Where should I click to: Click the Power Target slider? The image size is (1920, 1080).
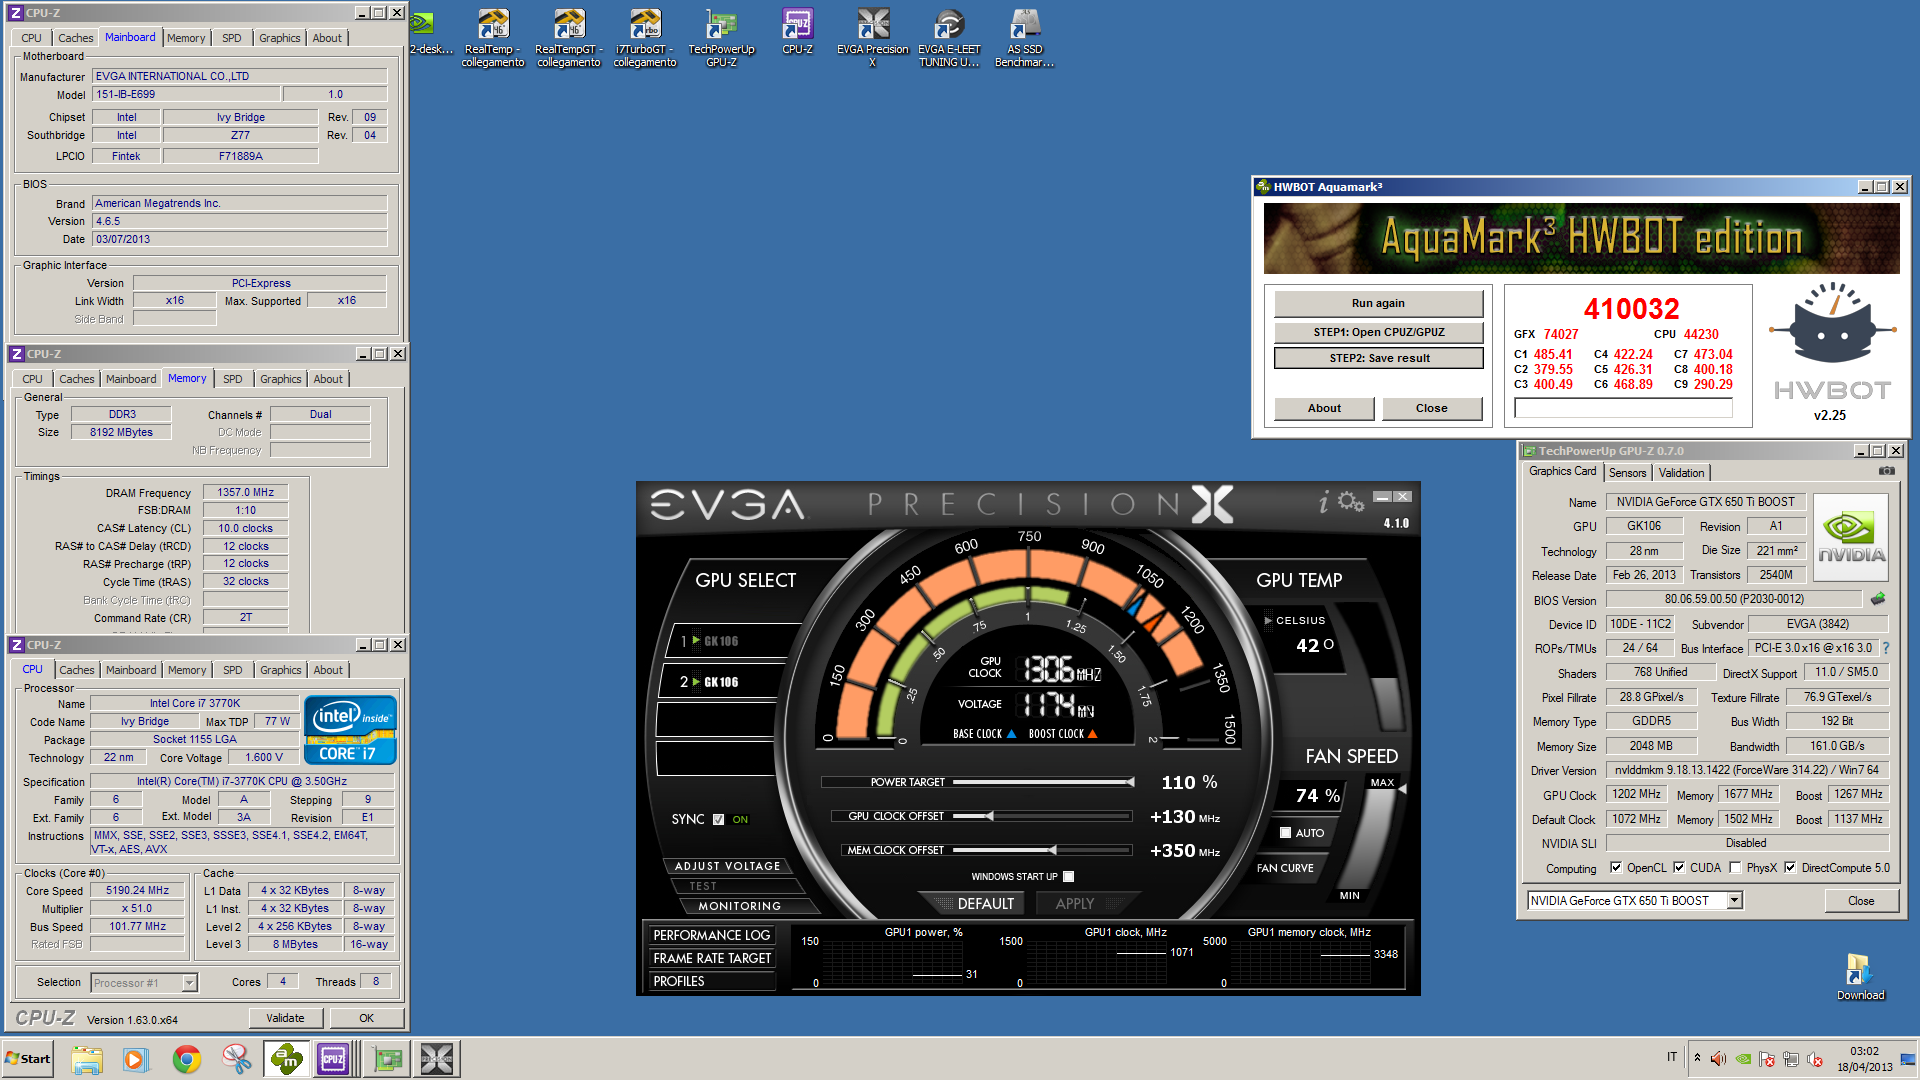[1042, 782]
